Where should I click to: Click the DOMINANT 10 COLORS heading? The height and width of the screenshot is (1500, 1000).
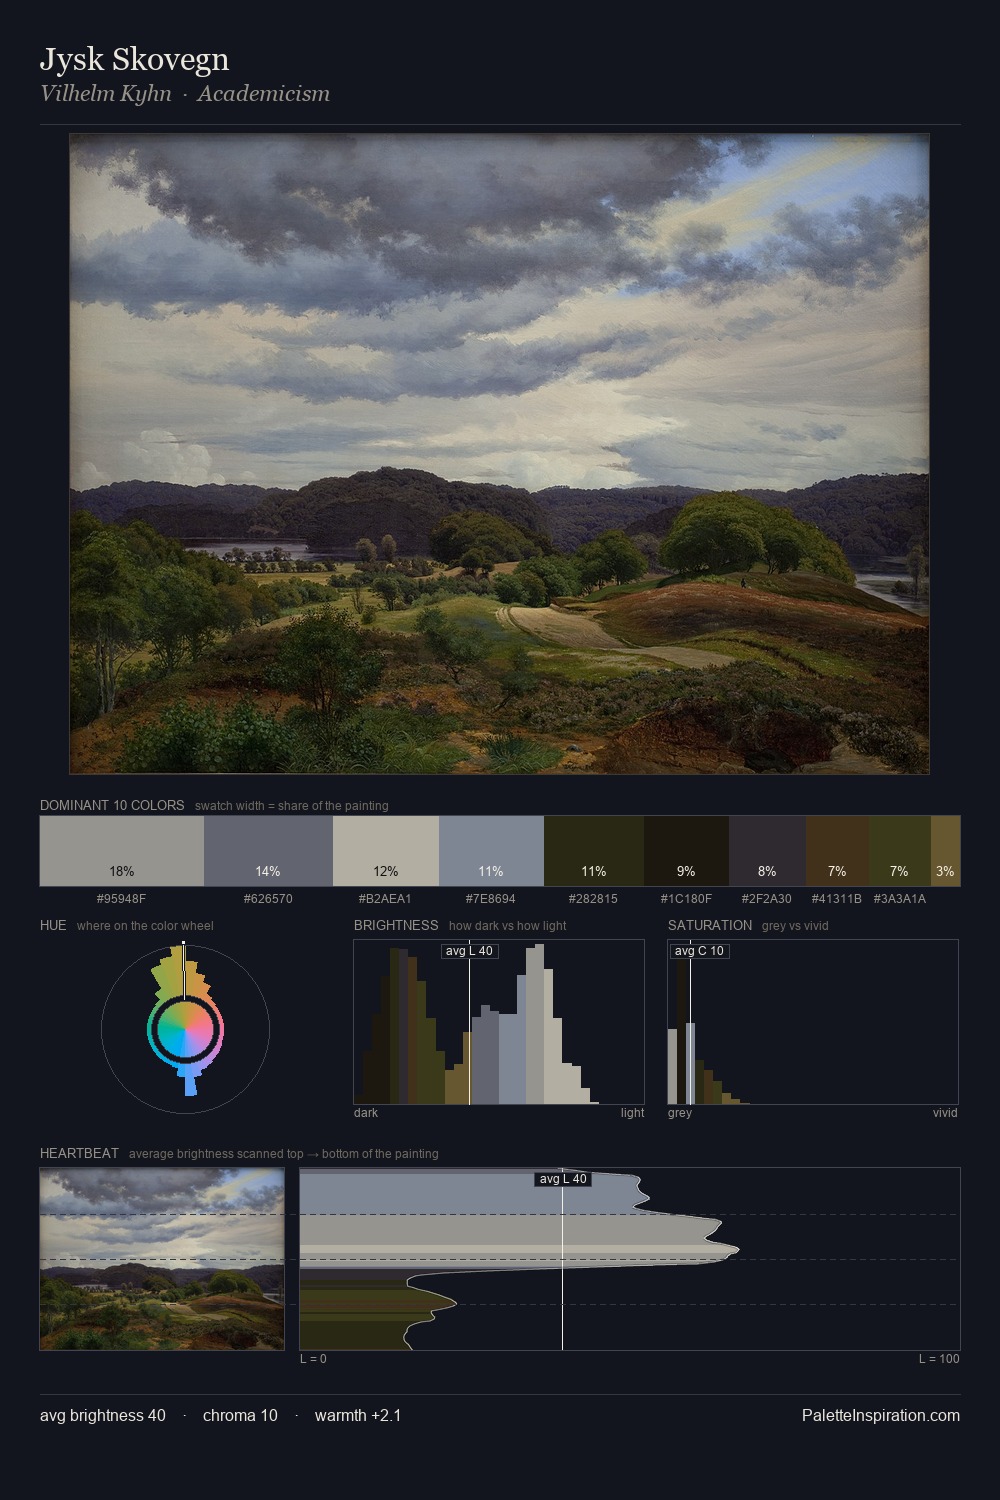(x=112, y=805)
